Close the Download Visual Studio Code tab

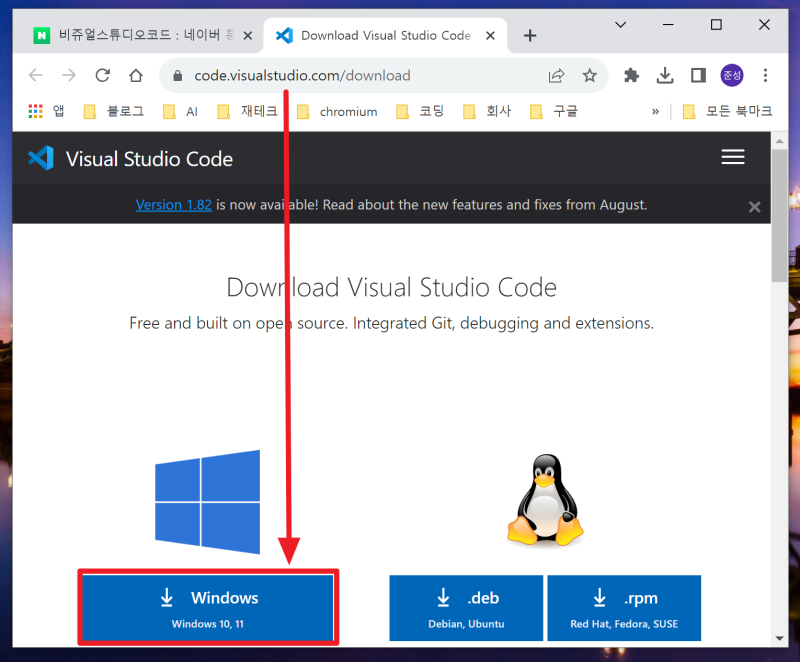pos(490,36)
